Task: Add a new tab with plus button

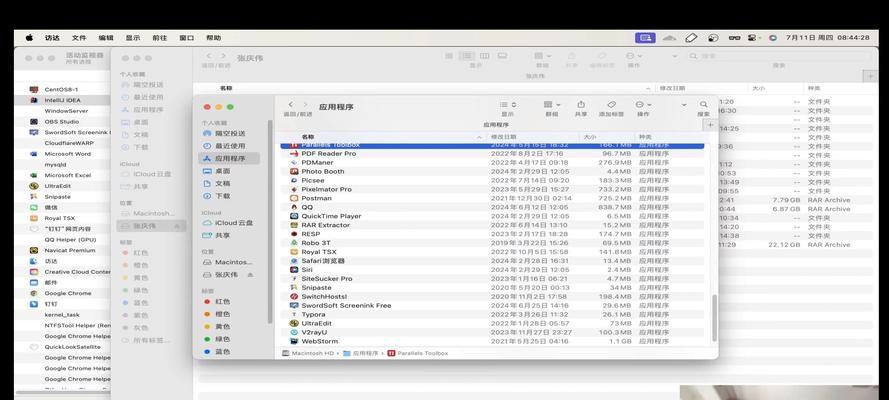Action: (710, 125)
